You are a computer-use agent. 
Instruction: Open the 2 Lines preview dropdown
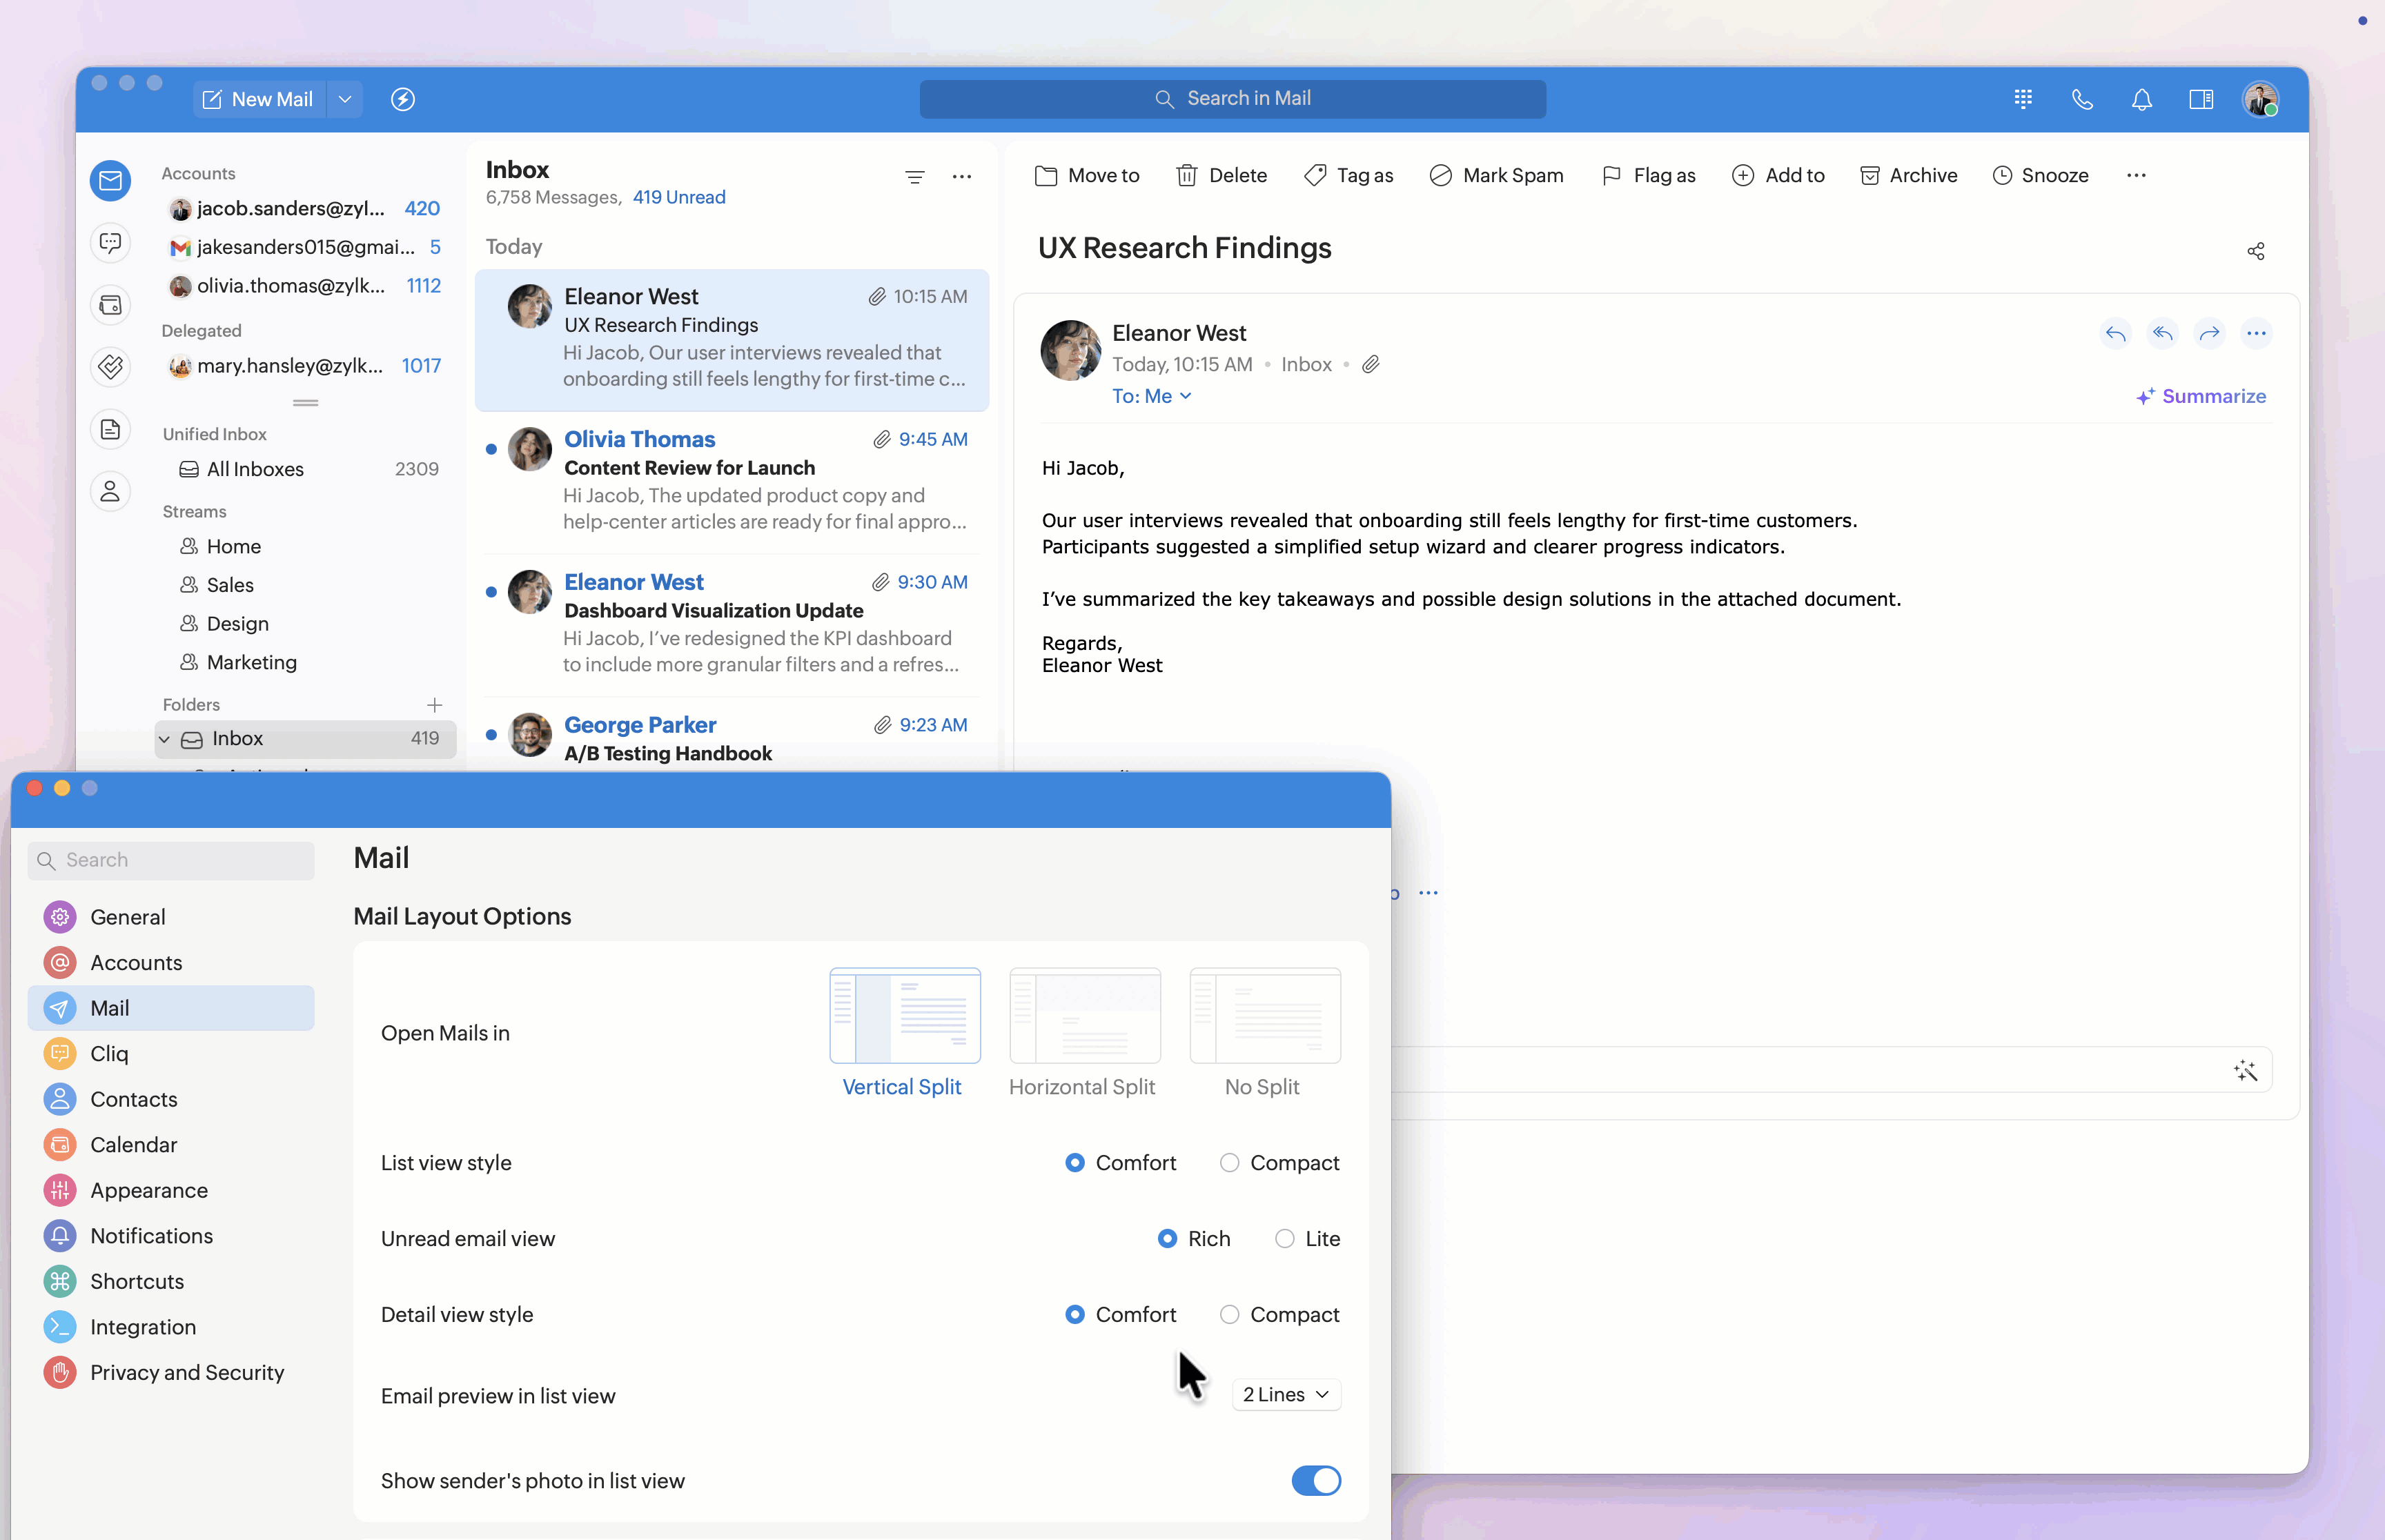pos(1286,1395)
